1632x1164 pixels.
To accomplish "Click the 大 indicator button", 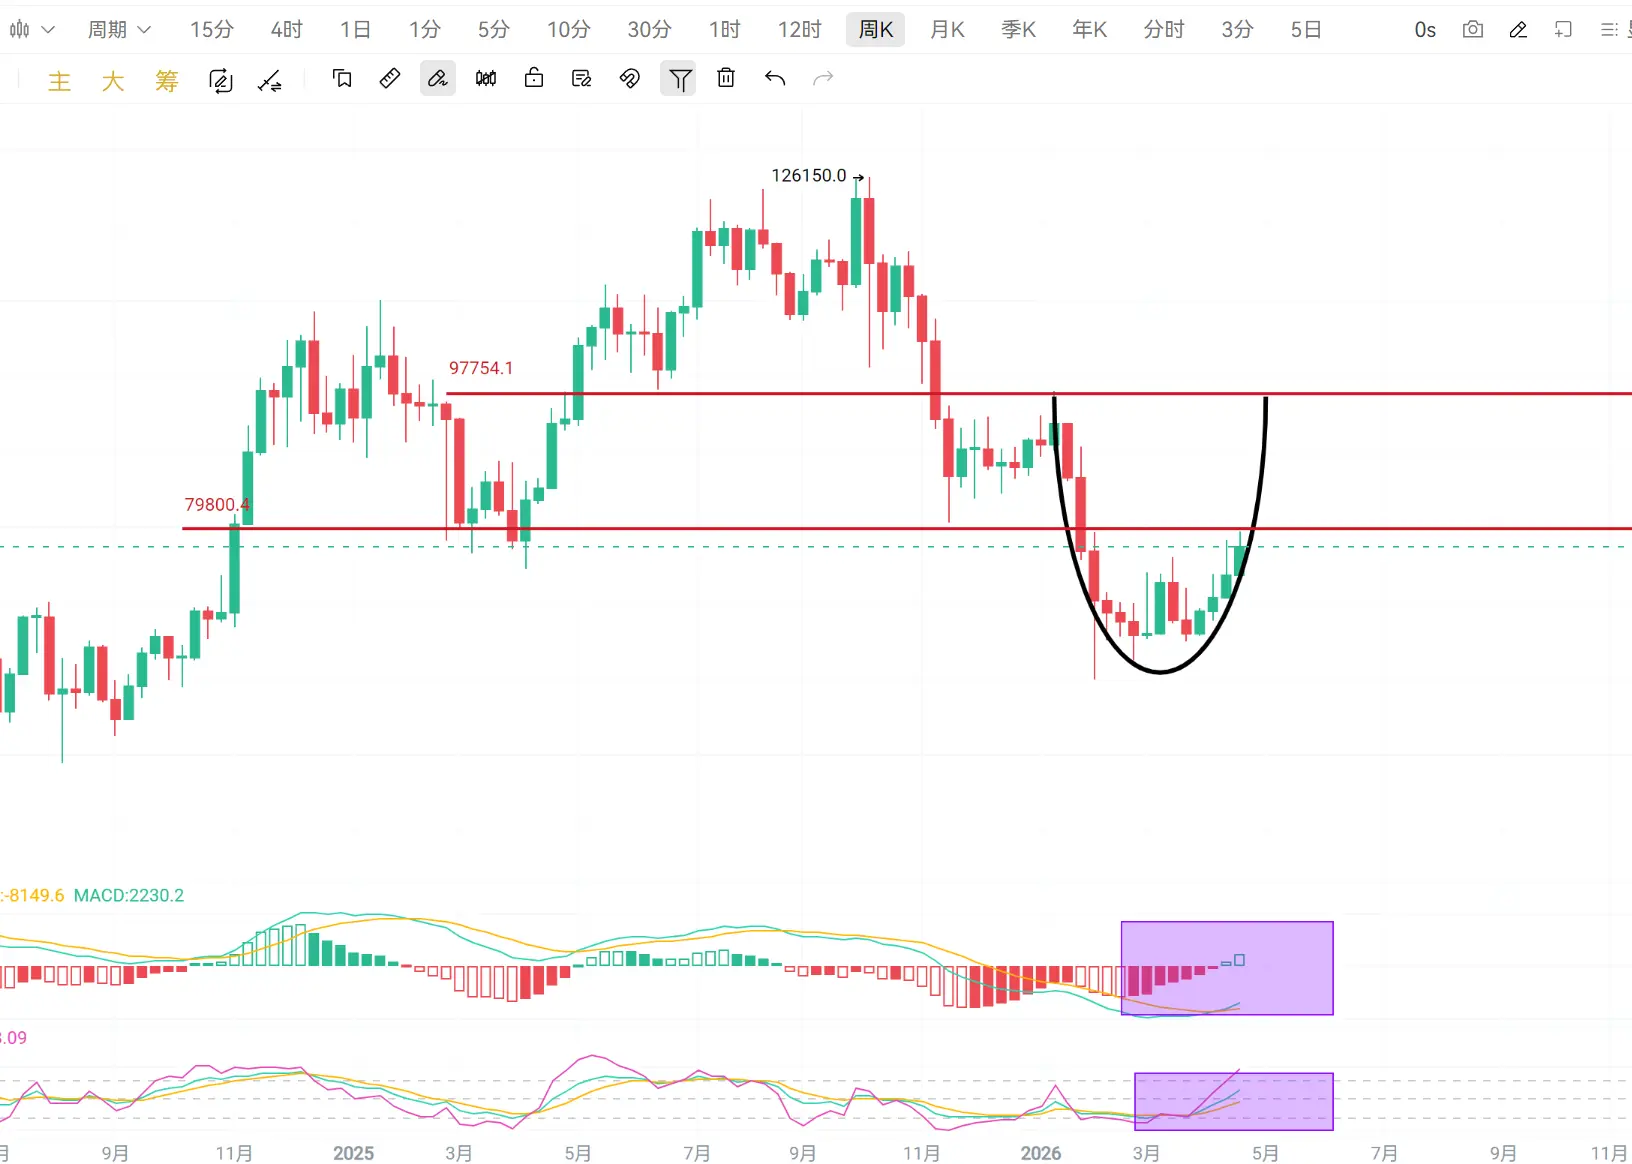I will (x=113, y=80).
